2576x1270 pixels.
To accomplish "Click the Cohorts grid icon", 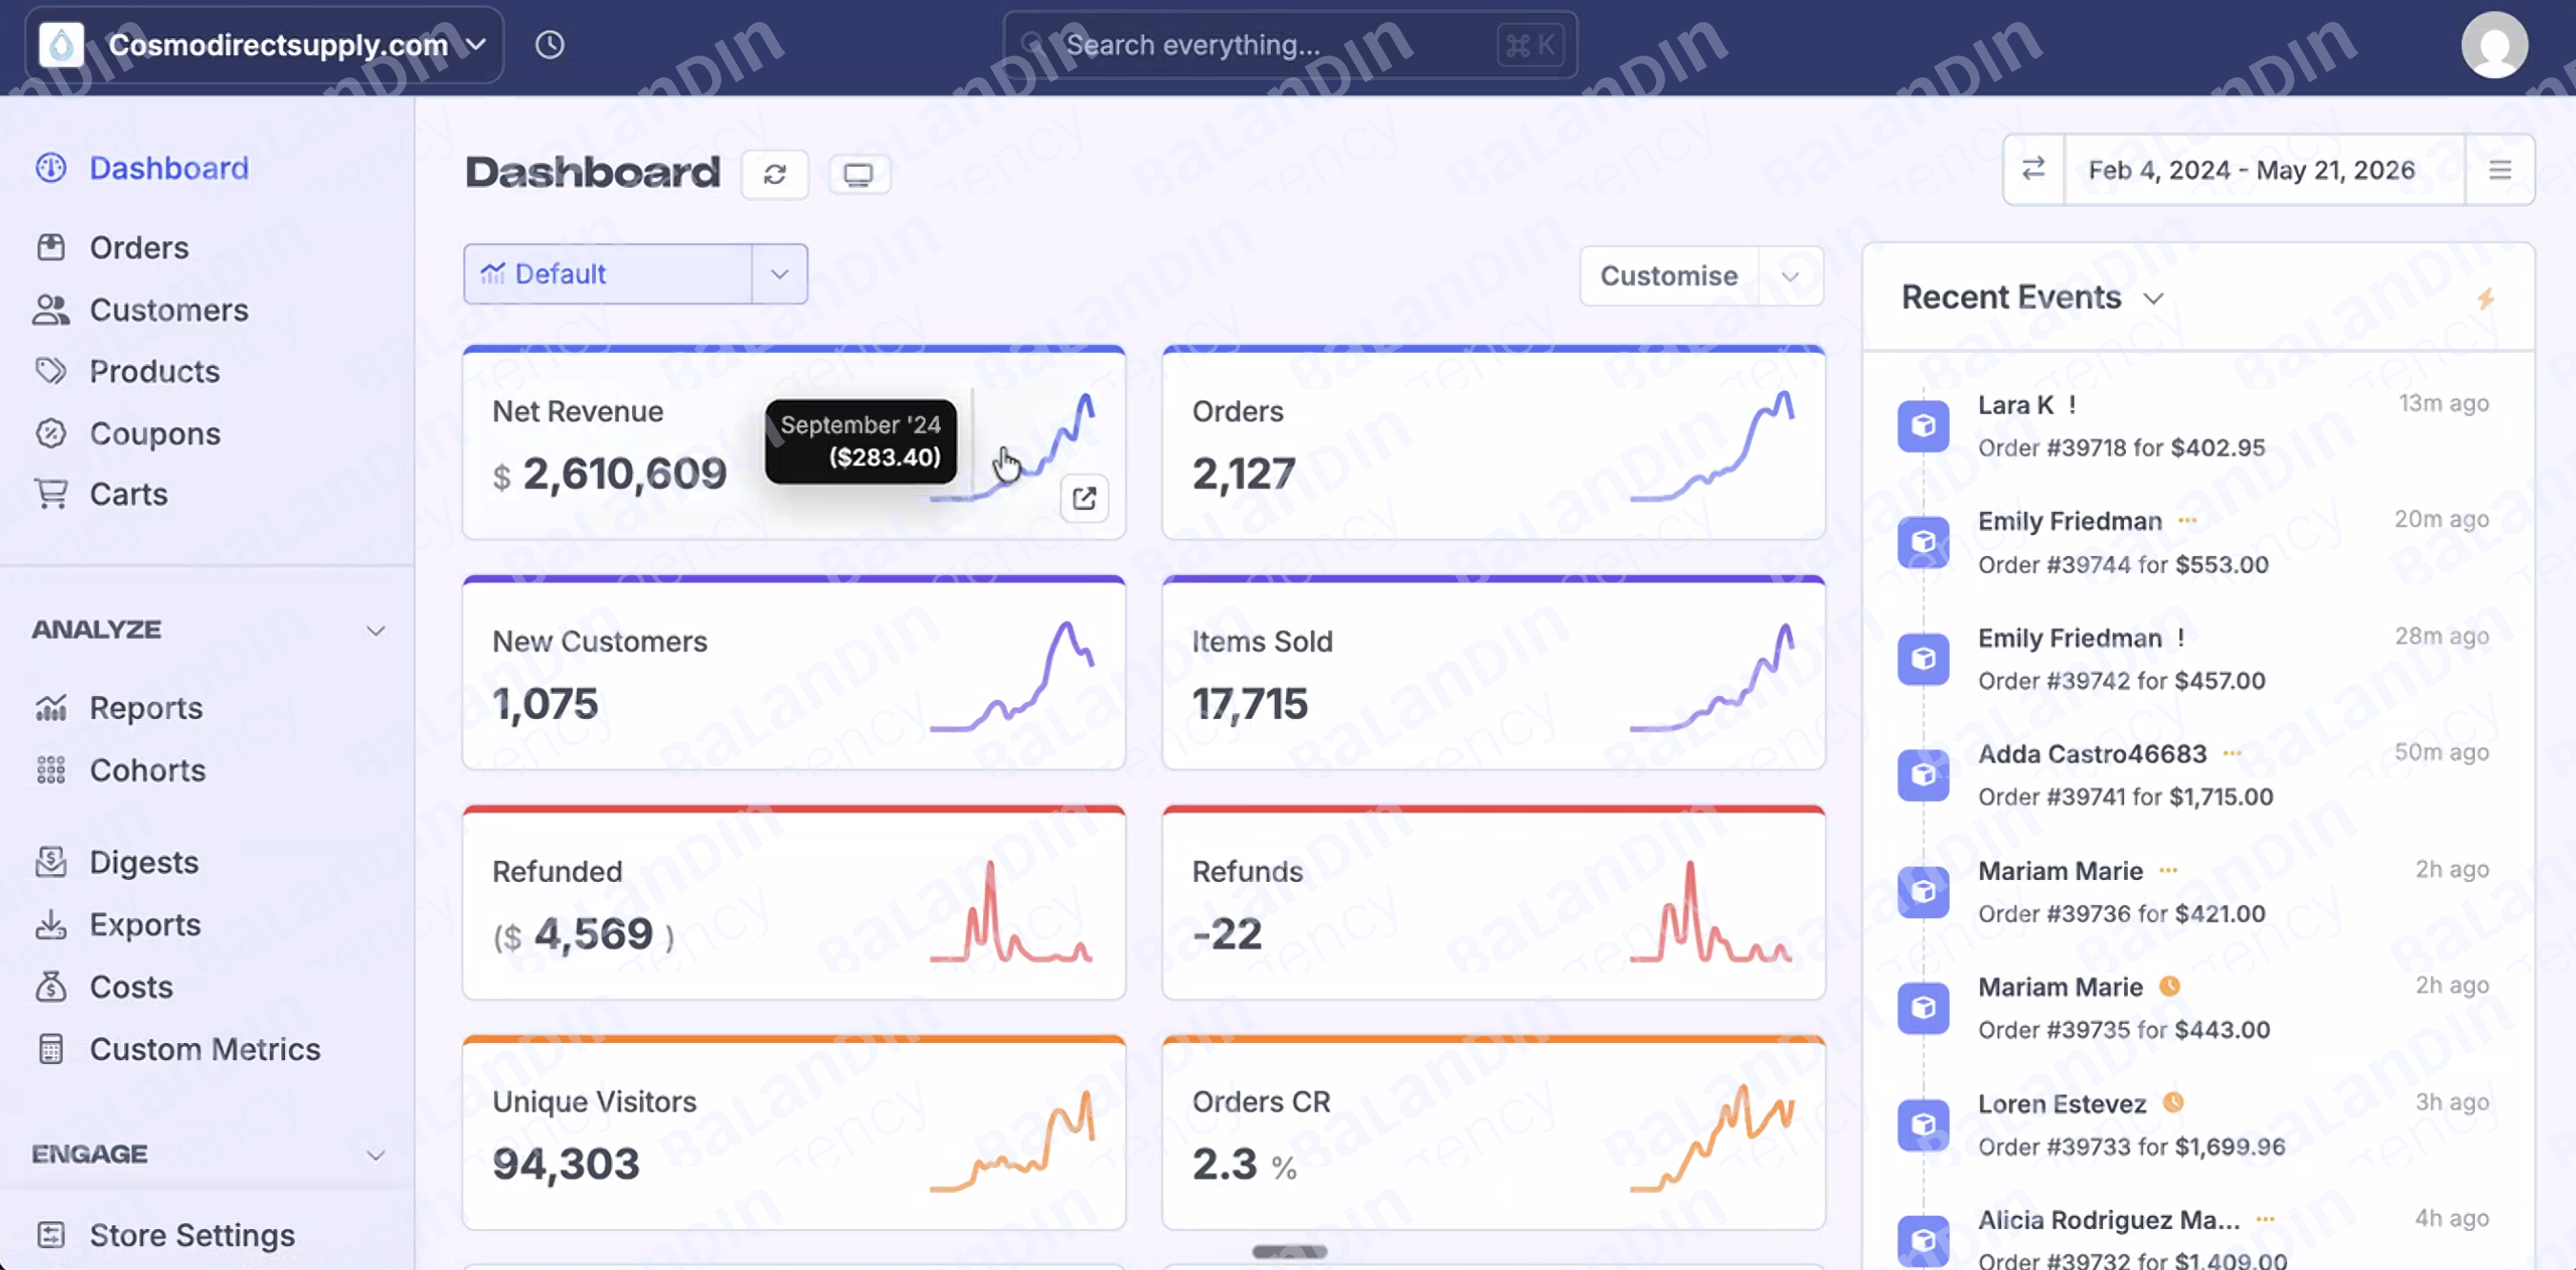I will coord(51,770).
